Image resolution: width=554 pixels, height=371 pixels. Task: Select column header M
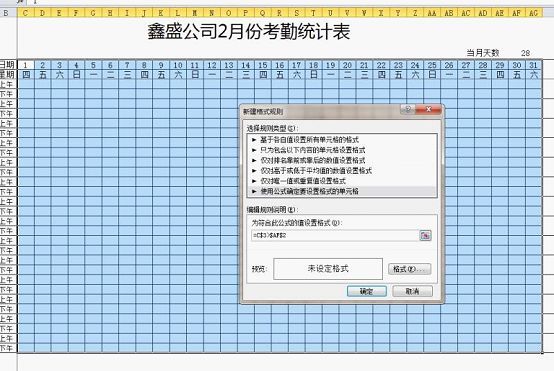coord(195,13)
